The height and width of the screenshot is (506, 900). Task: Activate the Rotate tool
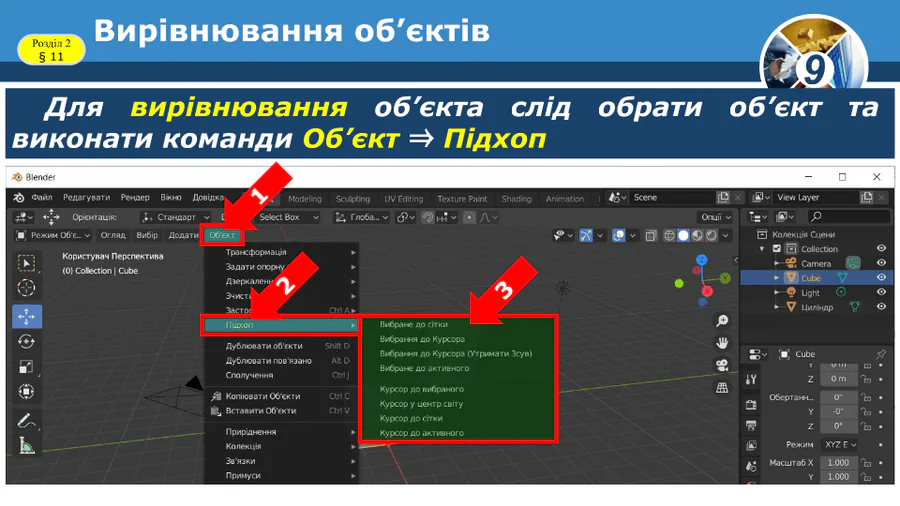point(26,342)
